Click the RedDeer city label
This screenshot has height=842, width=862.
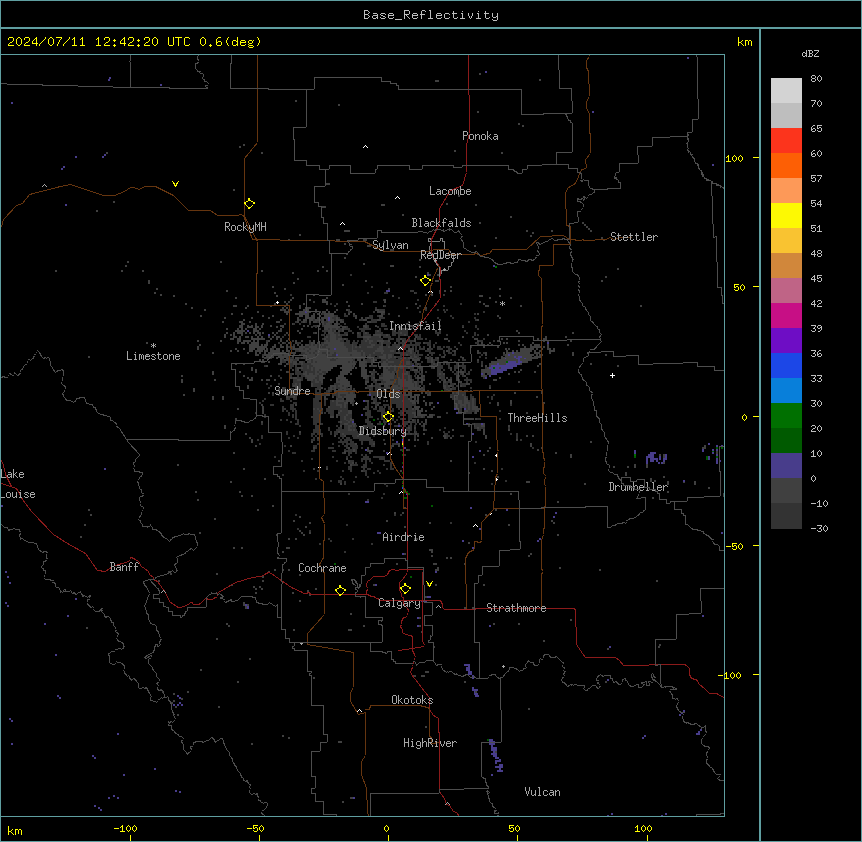point(440,255)
